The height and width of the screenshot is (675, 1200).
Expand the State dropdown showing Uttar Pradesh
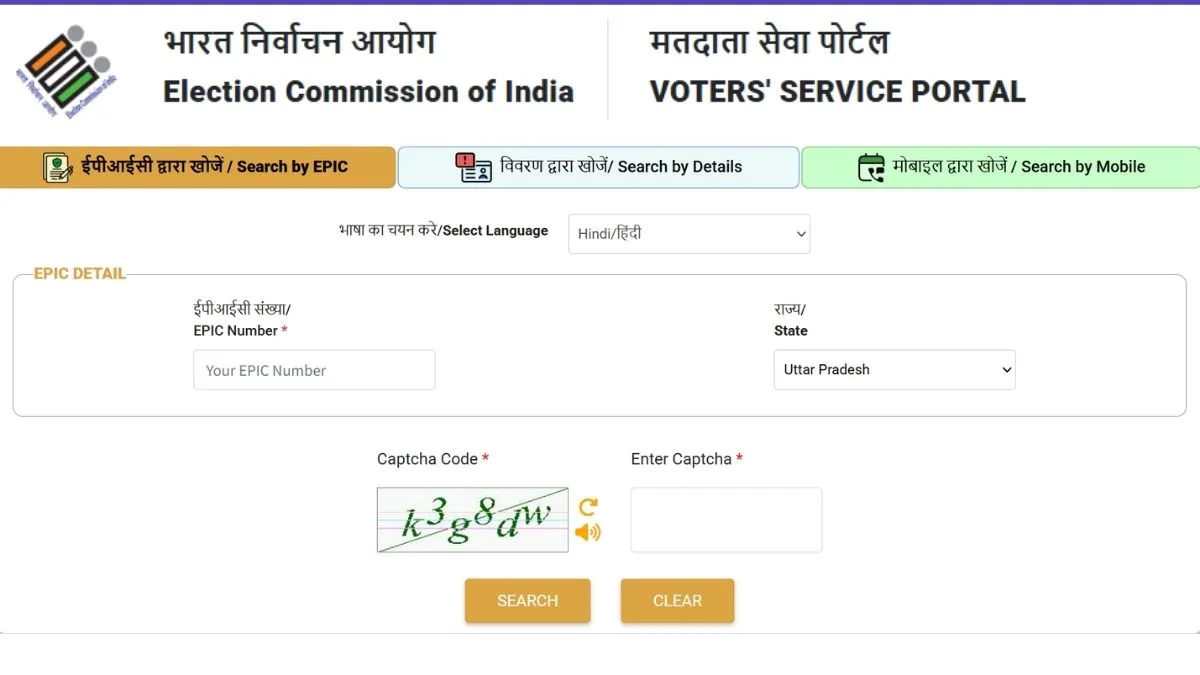tap(894, 370)
